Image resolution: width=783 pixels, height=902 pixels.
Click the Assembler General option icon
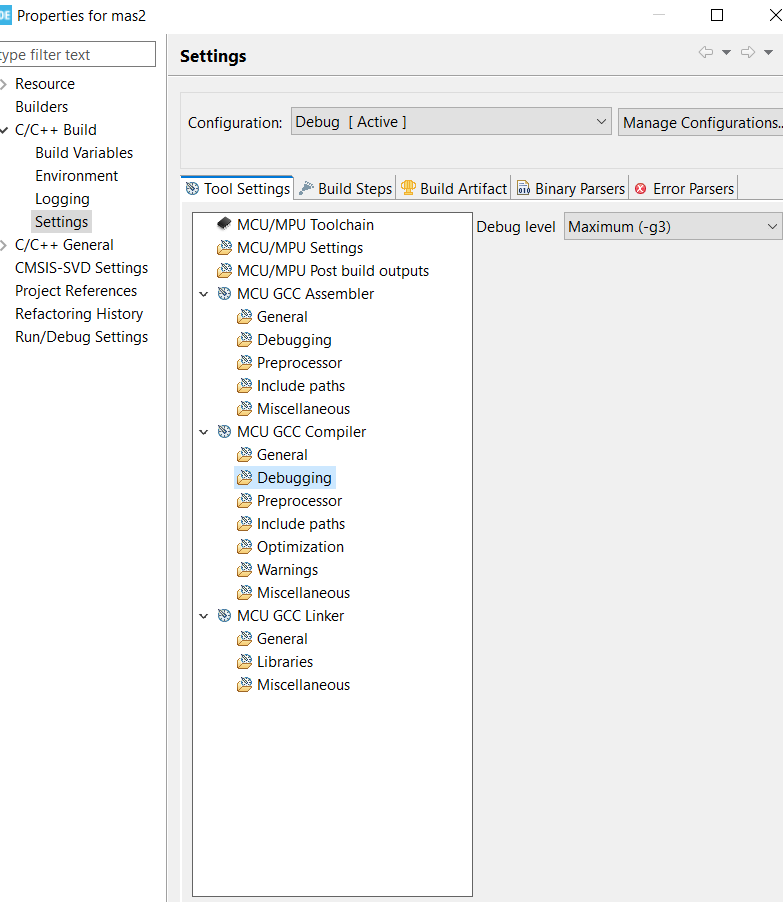click(x=245, y=316)
